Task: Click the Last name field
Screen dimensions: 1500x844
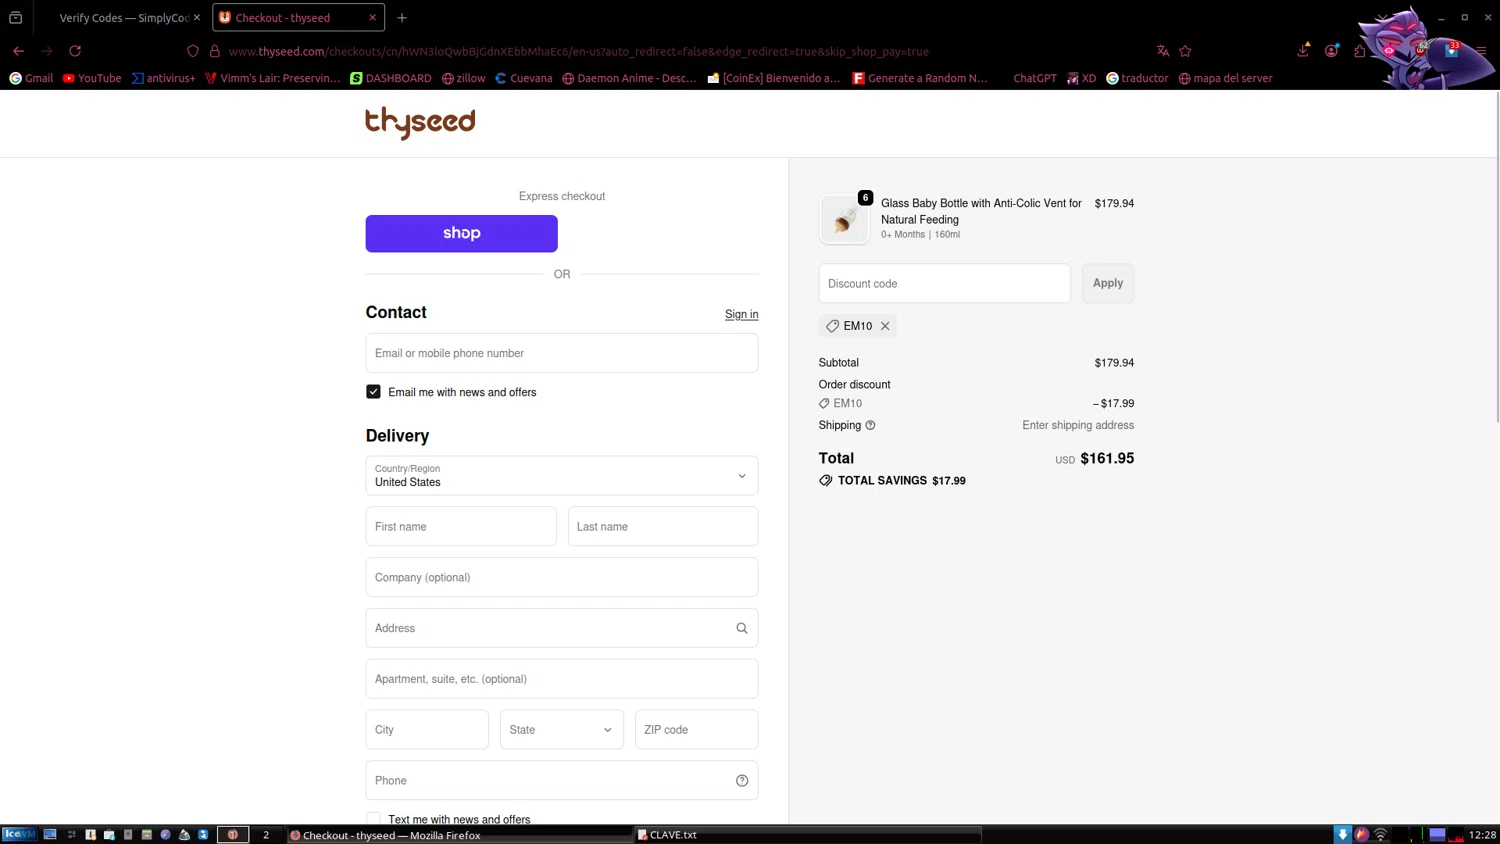Action: tap(663, 527)
